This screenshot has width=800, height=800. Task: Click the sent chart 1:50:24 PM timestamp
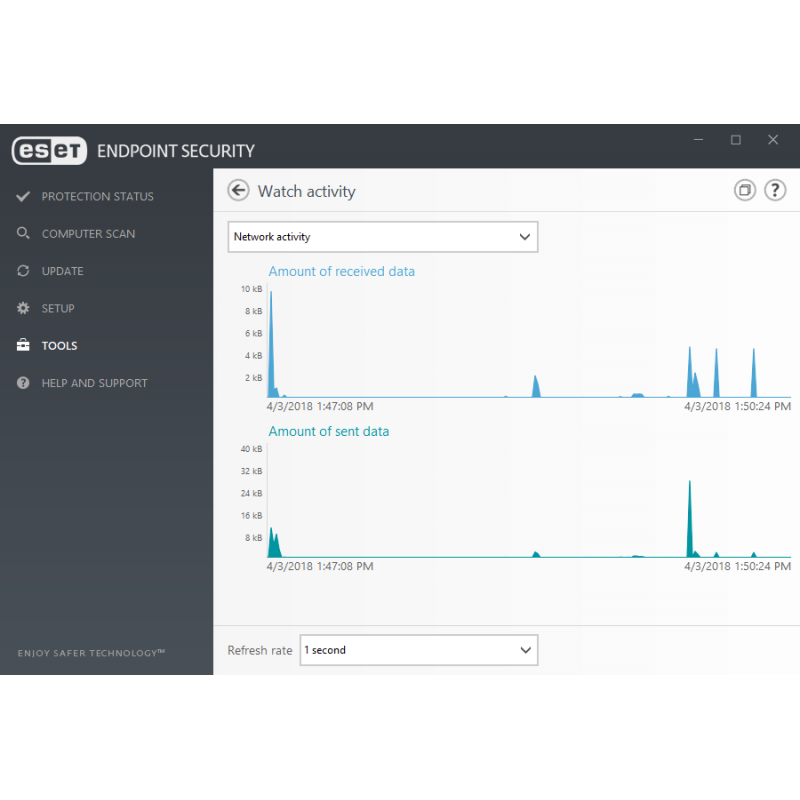click(737, 566)
